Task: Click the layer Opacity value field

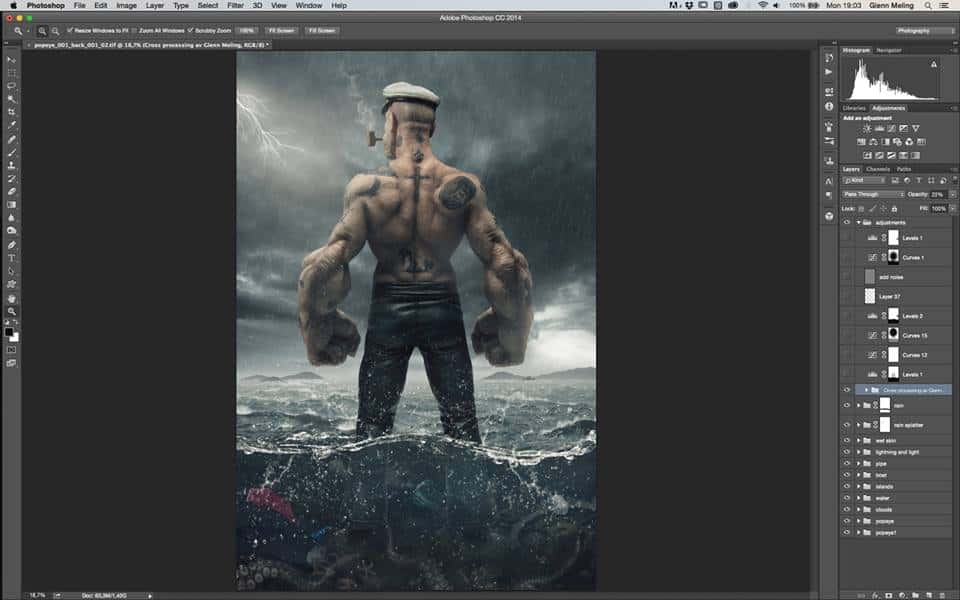Action: click(937, 194)
